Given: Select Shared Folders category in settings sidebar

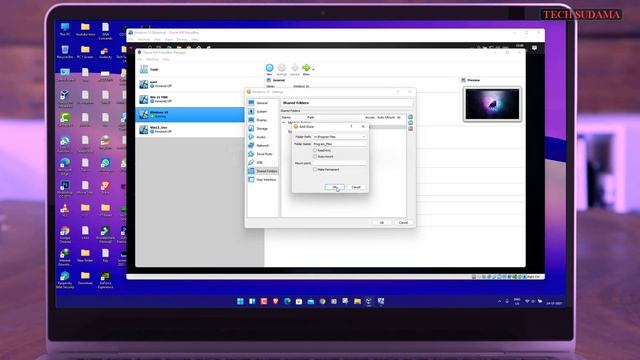Looking at the screenshot, I should tap(262, 171).
